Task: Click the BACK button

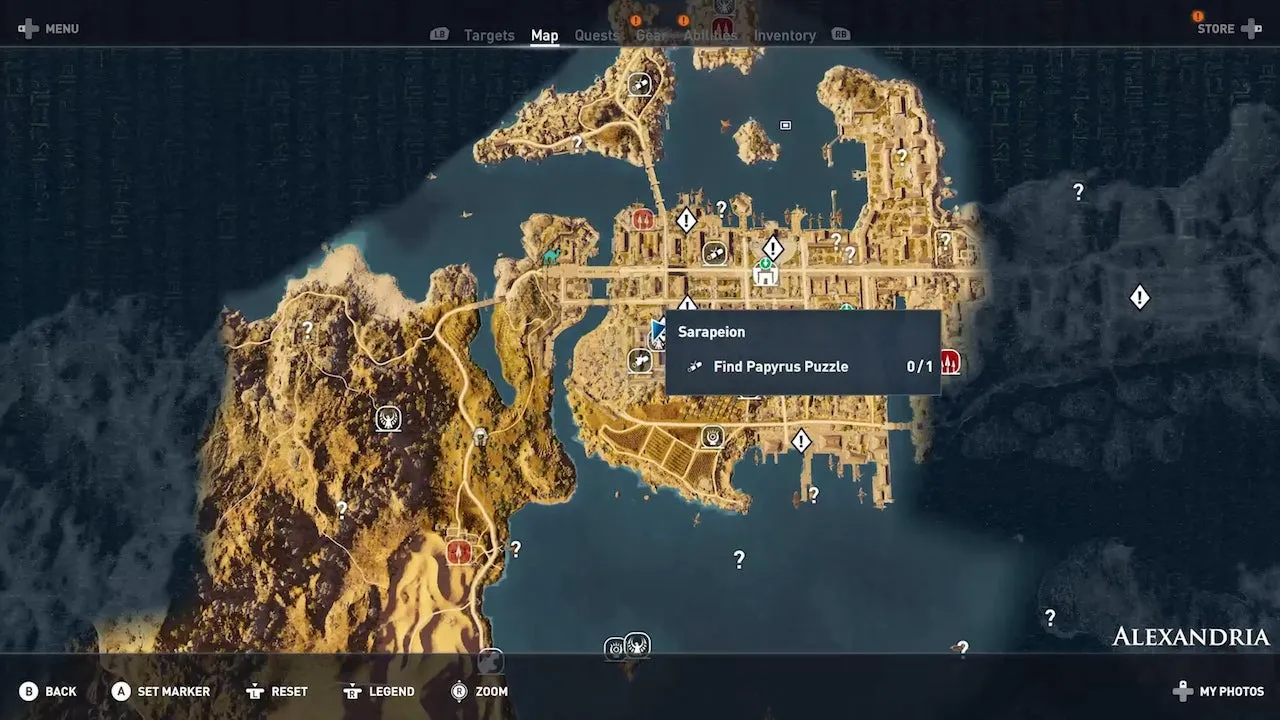Action: tap(48, 691)
